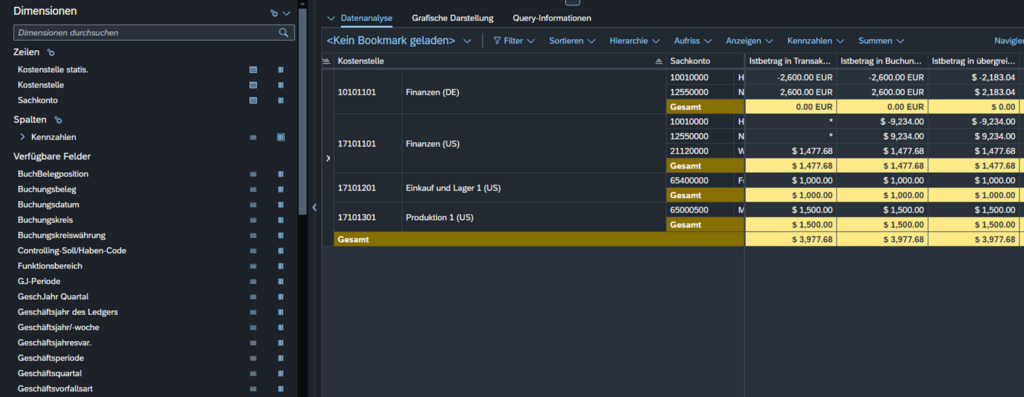Click Sachkonto cell 65000500

coord(700,210)
